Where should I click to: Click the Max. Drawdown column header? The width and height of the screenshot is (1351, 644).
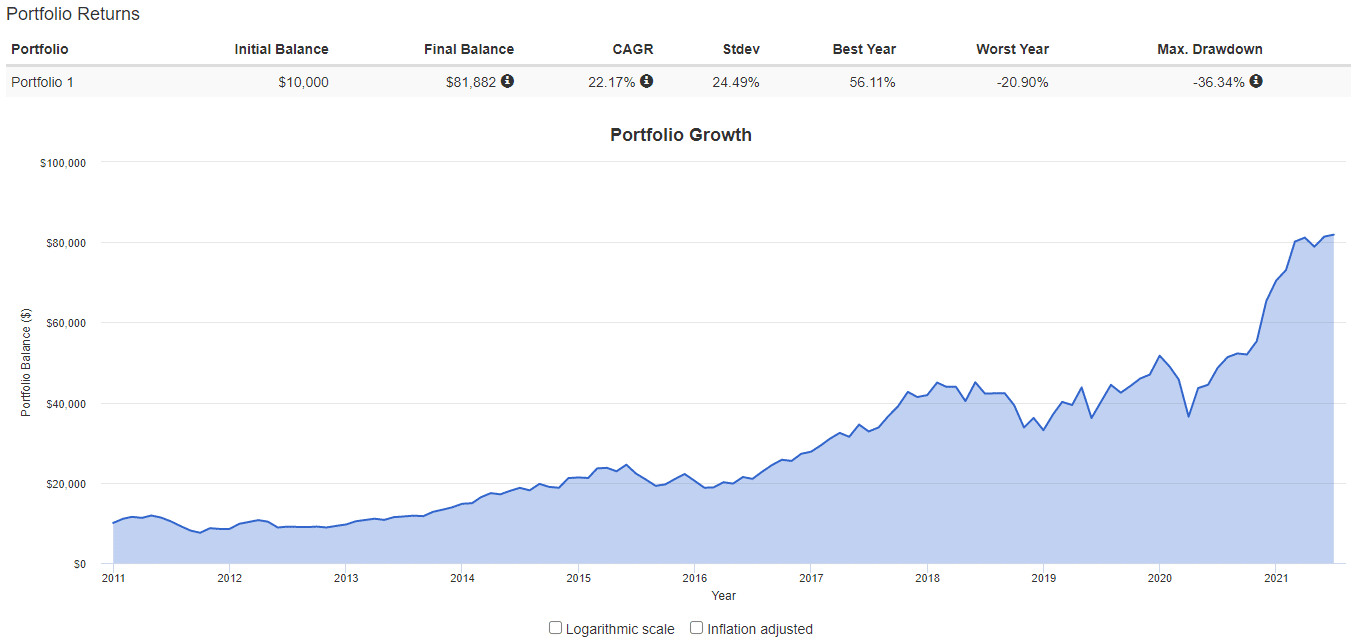tap(1210, 49)
